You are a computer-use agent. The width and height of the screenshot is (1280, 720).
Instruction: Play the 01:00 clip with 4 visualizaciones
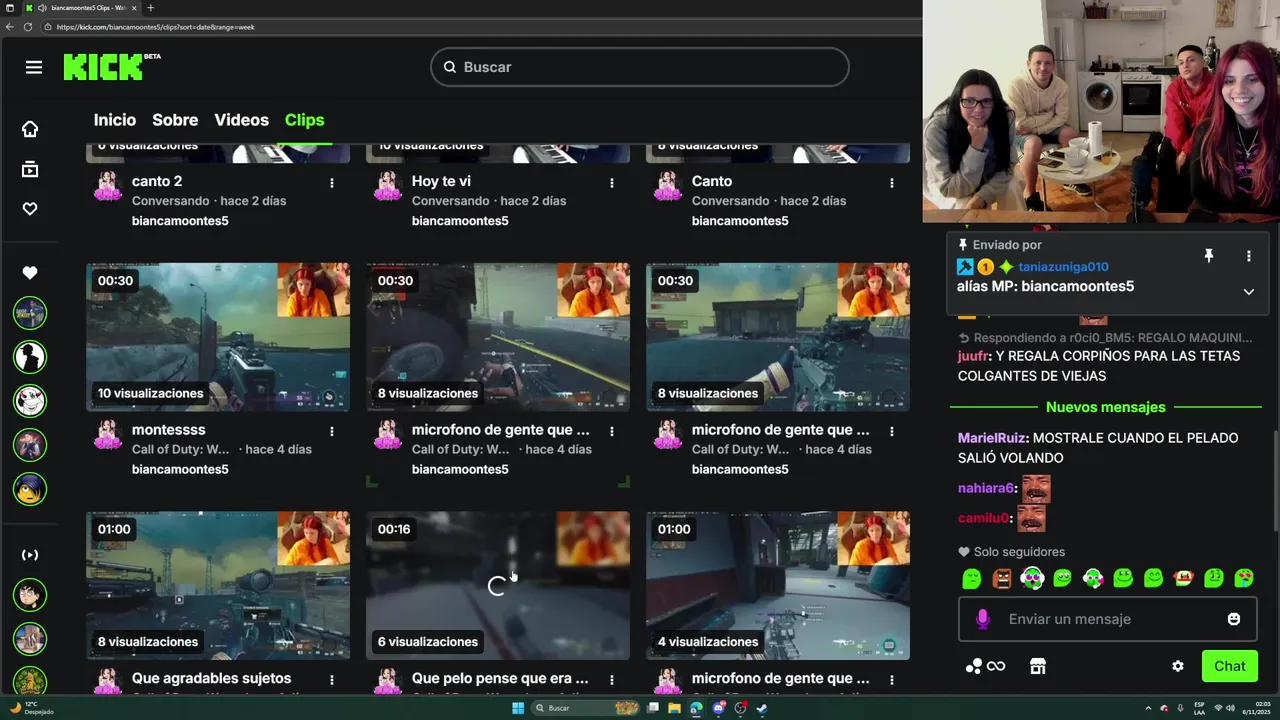tap(778, 585)
